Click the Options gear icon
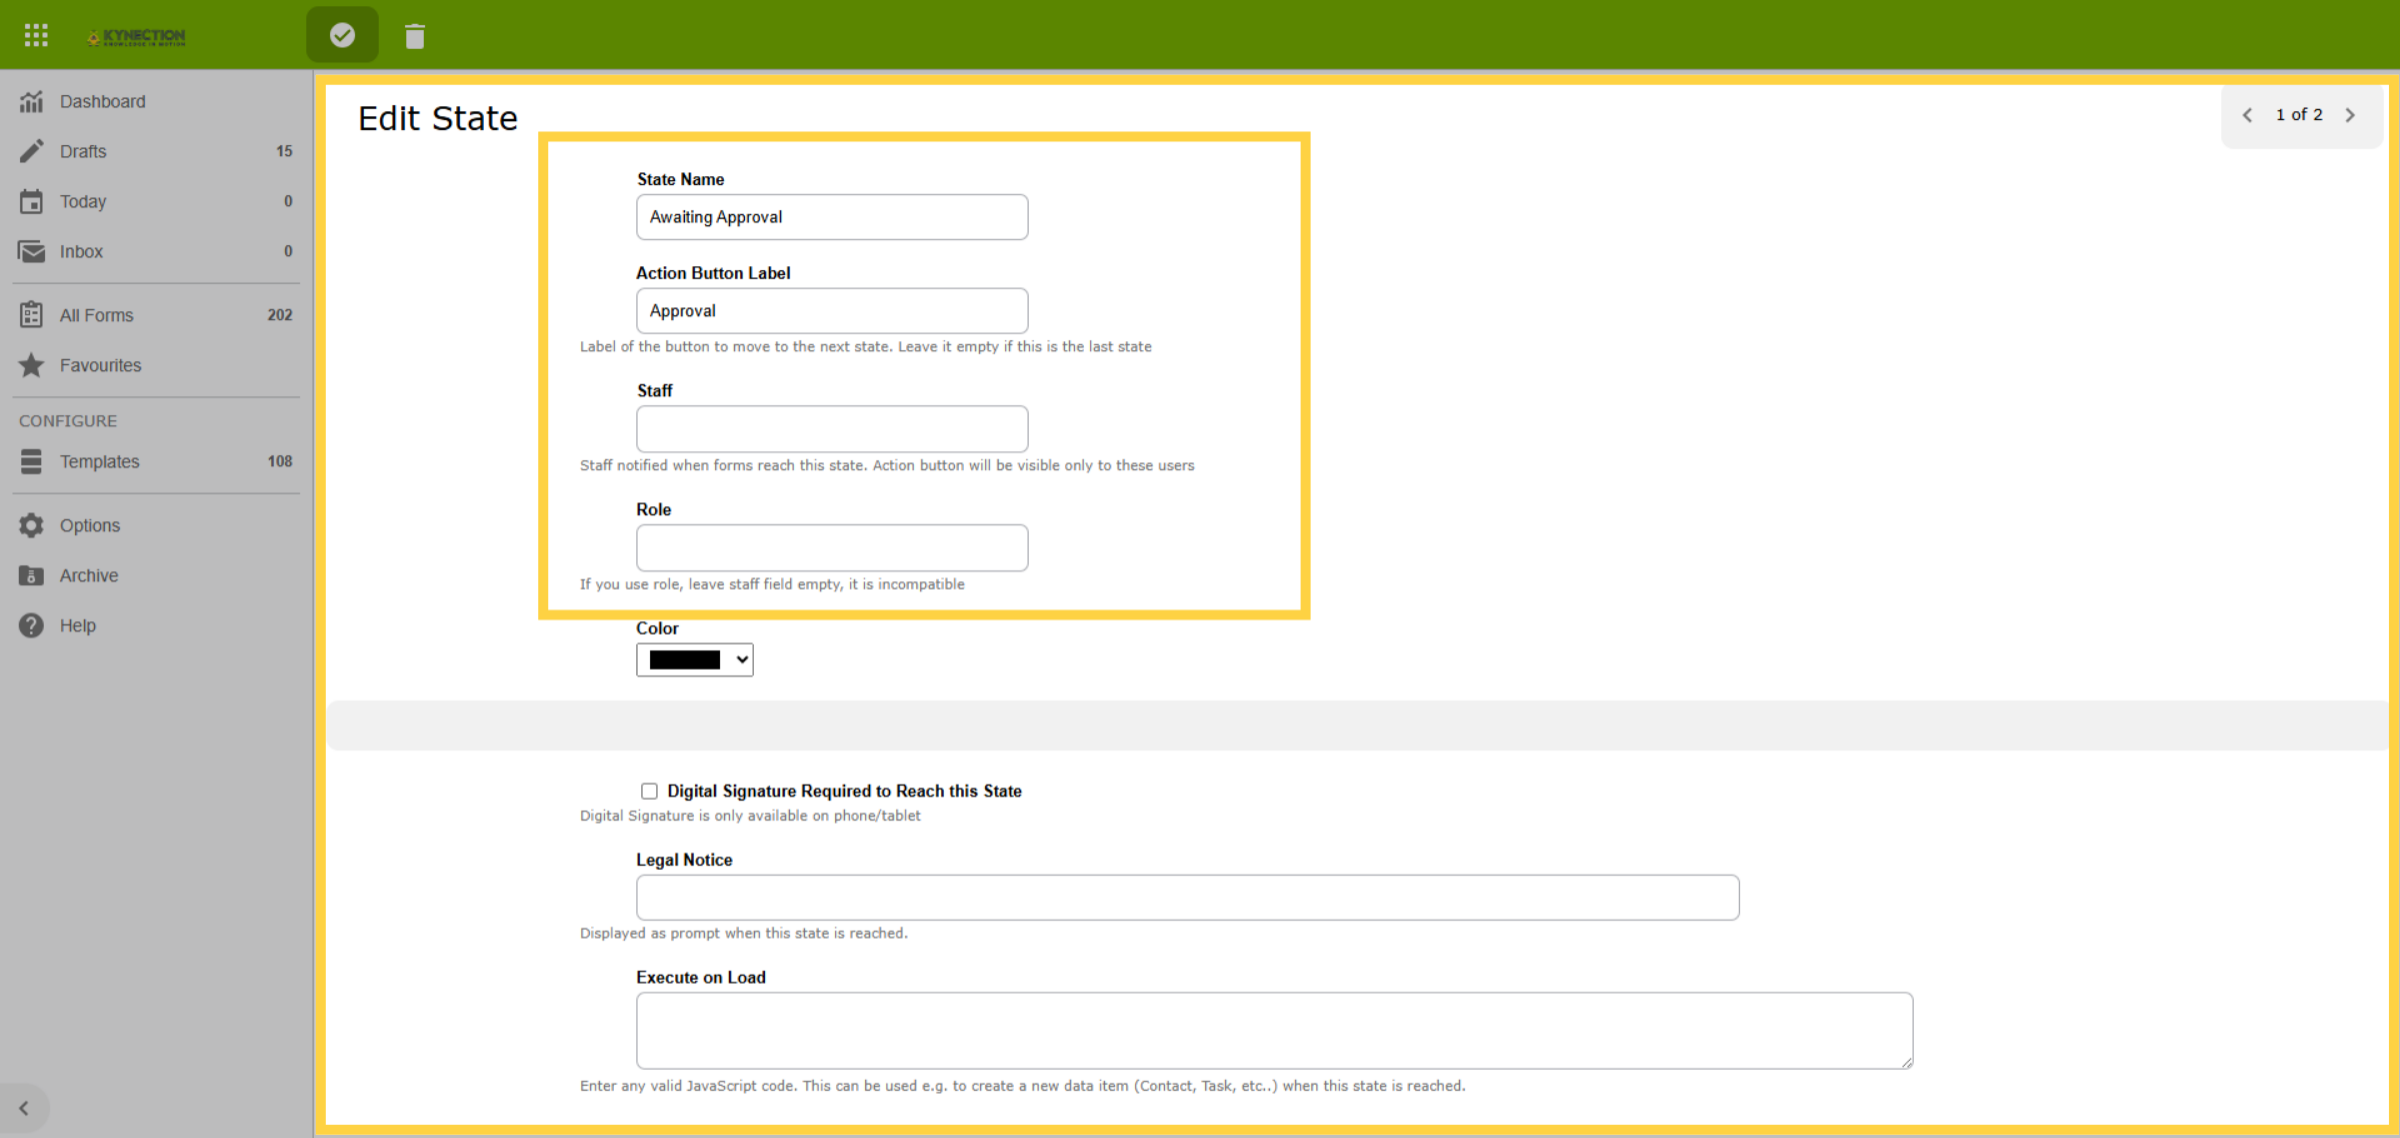 32,525
